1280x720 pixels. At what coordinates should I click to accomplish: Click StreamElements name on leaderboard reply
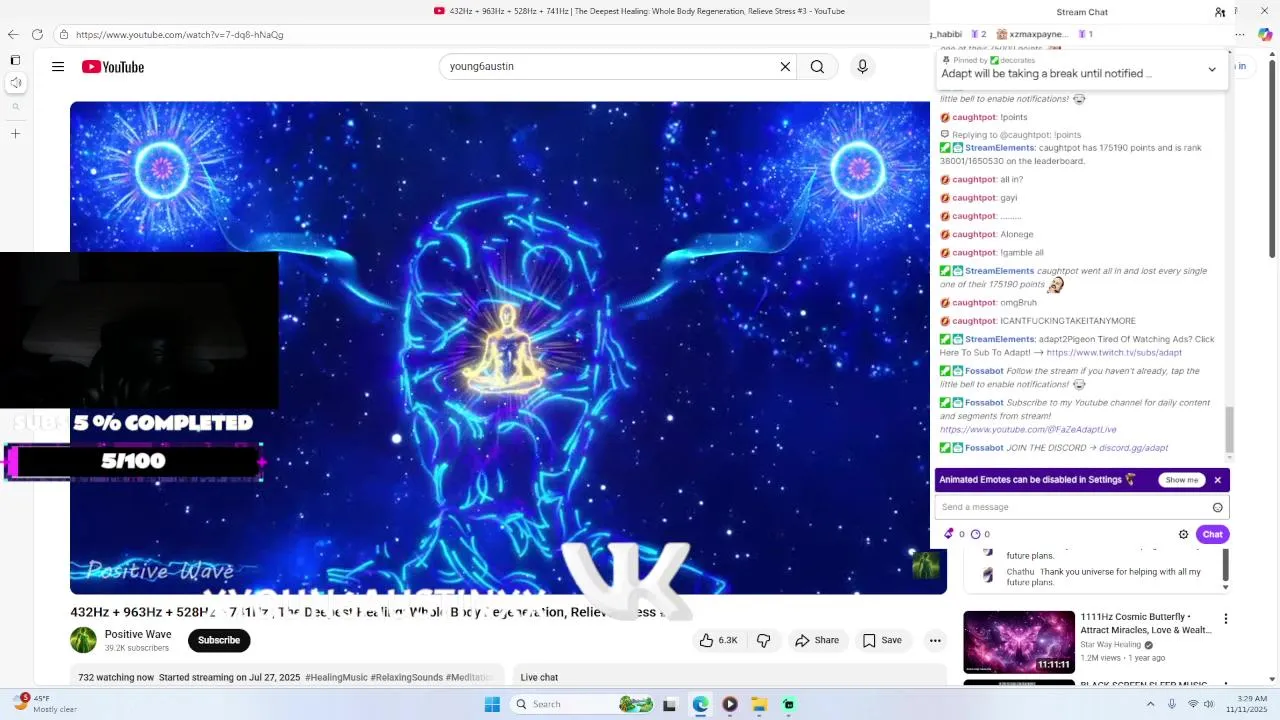click(x=1000, y=148)
